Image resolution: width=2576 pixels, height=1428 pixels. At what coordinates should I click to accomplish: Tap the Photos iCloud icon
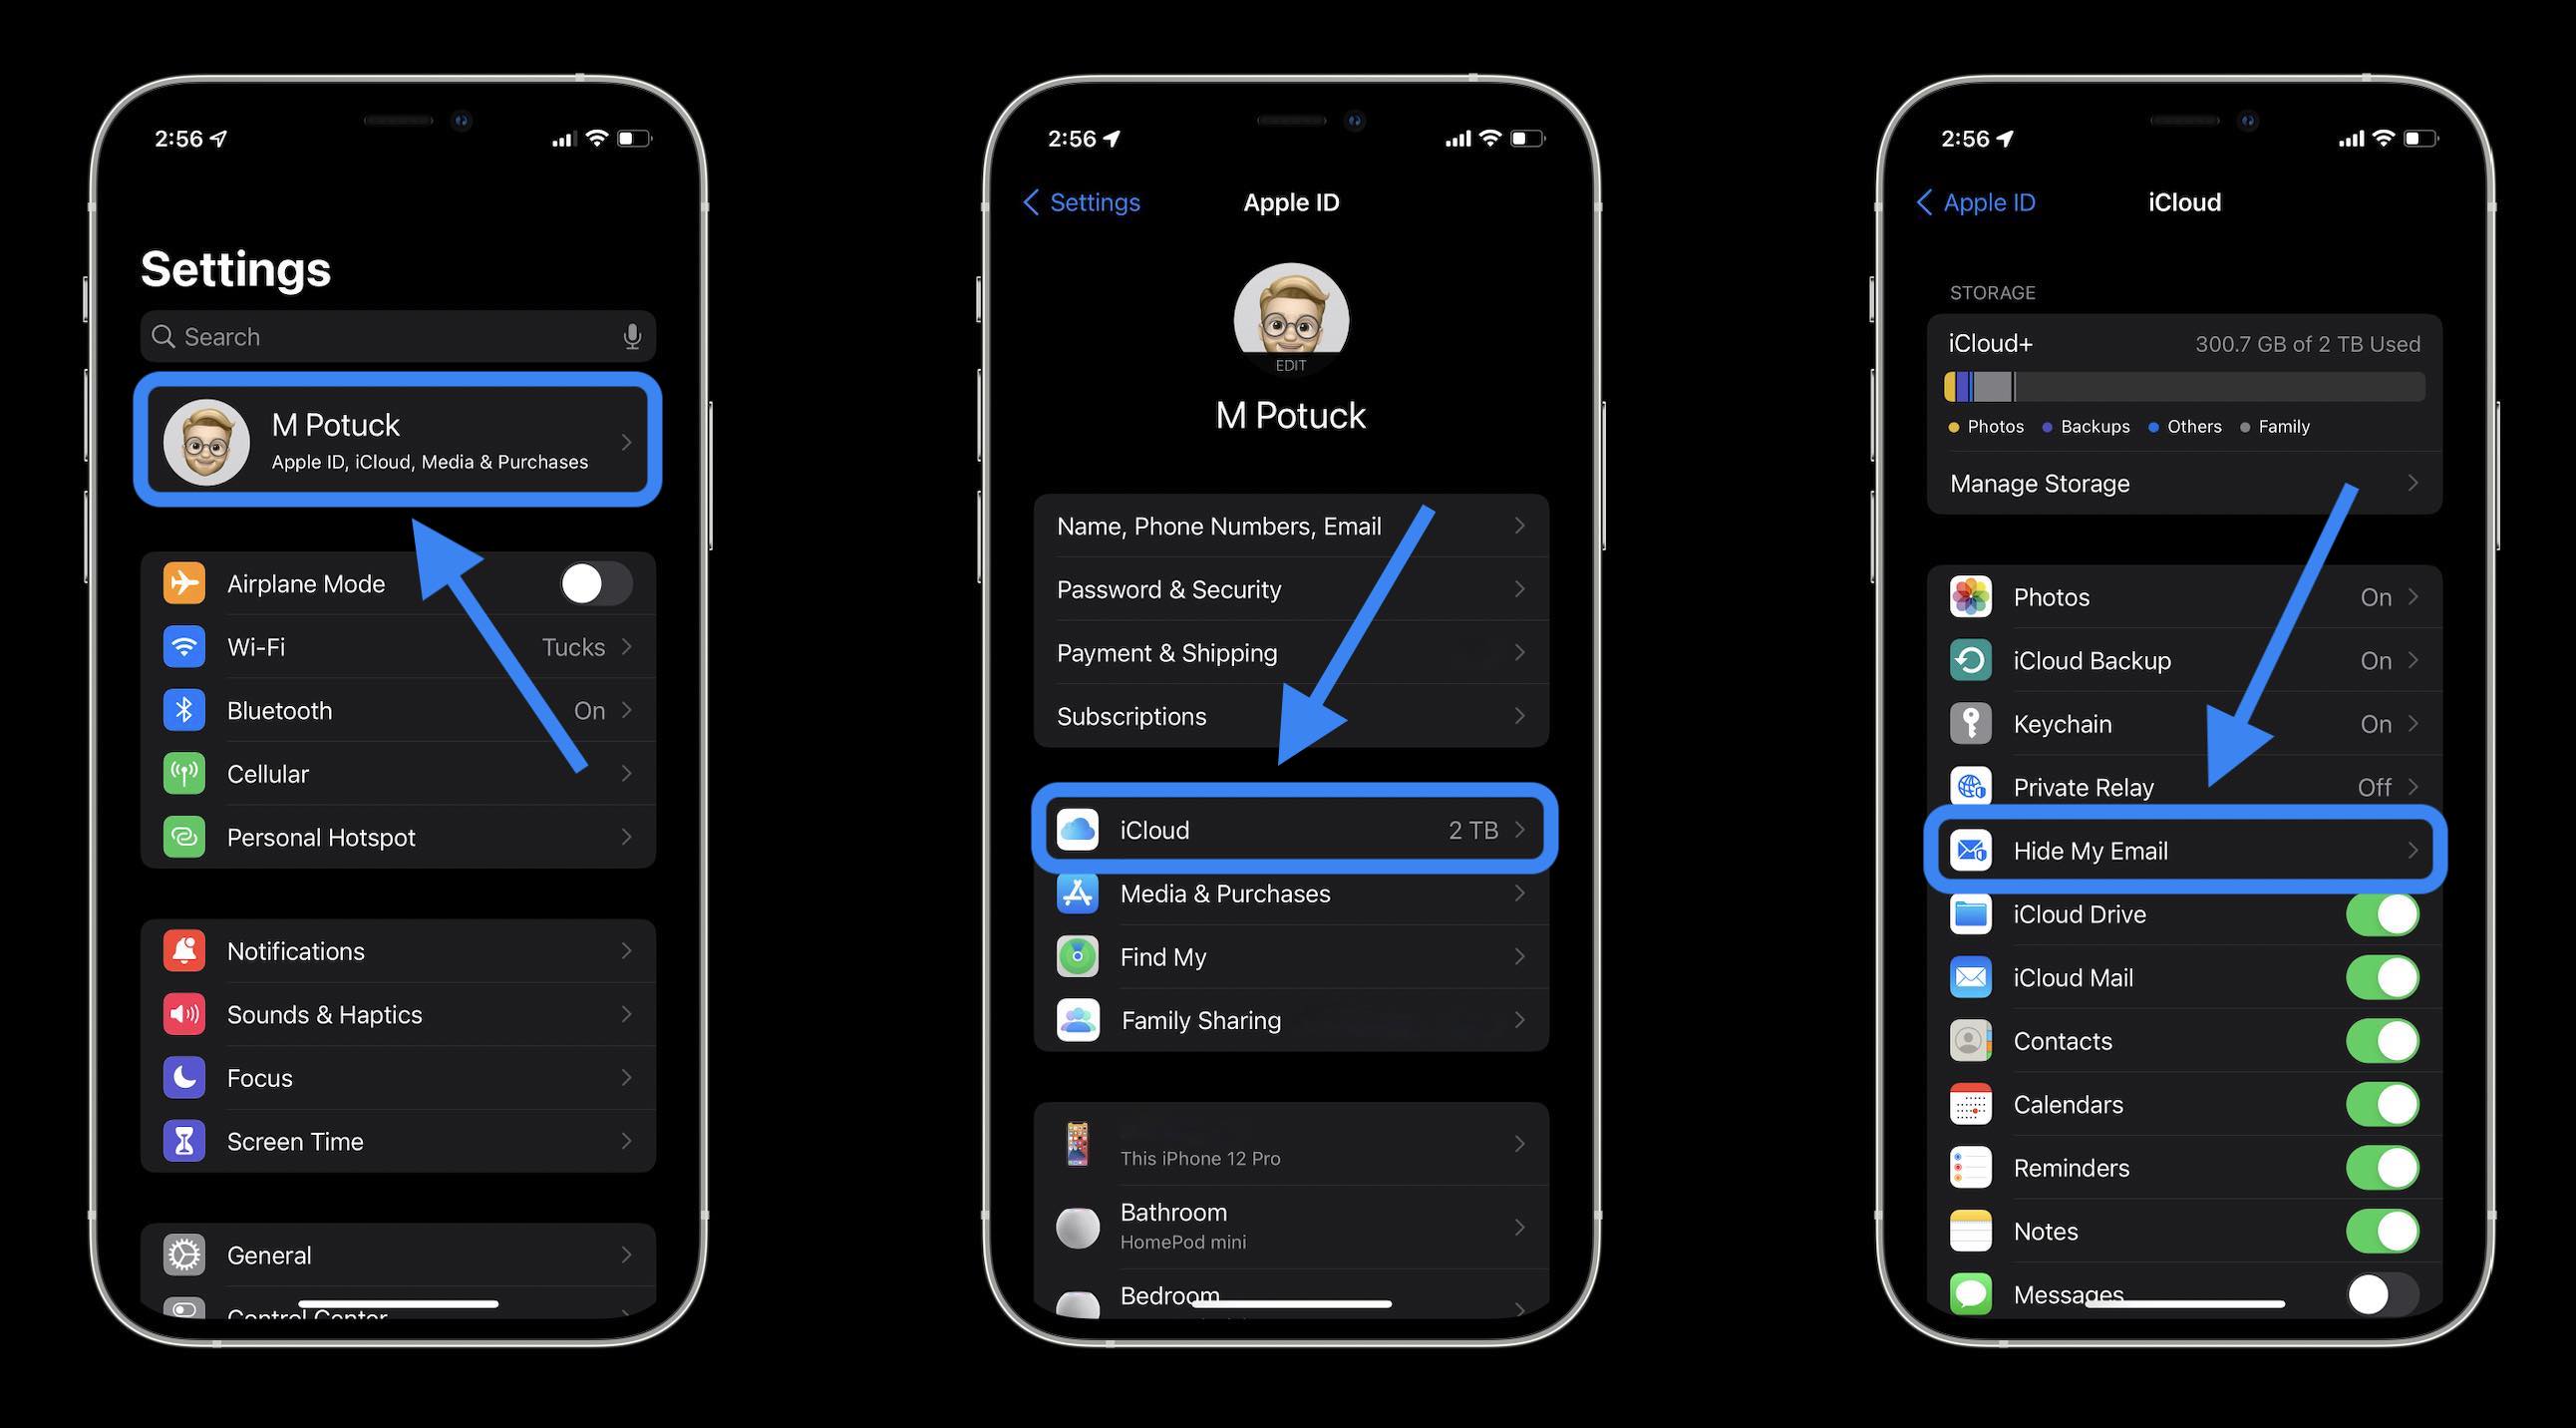click(1968, 596)
